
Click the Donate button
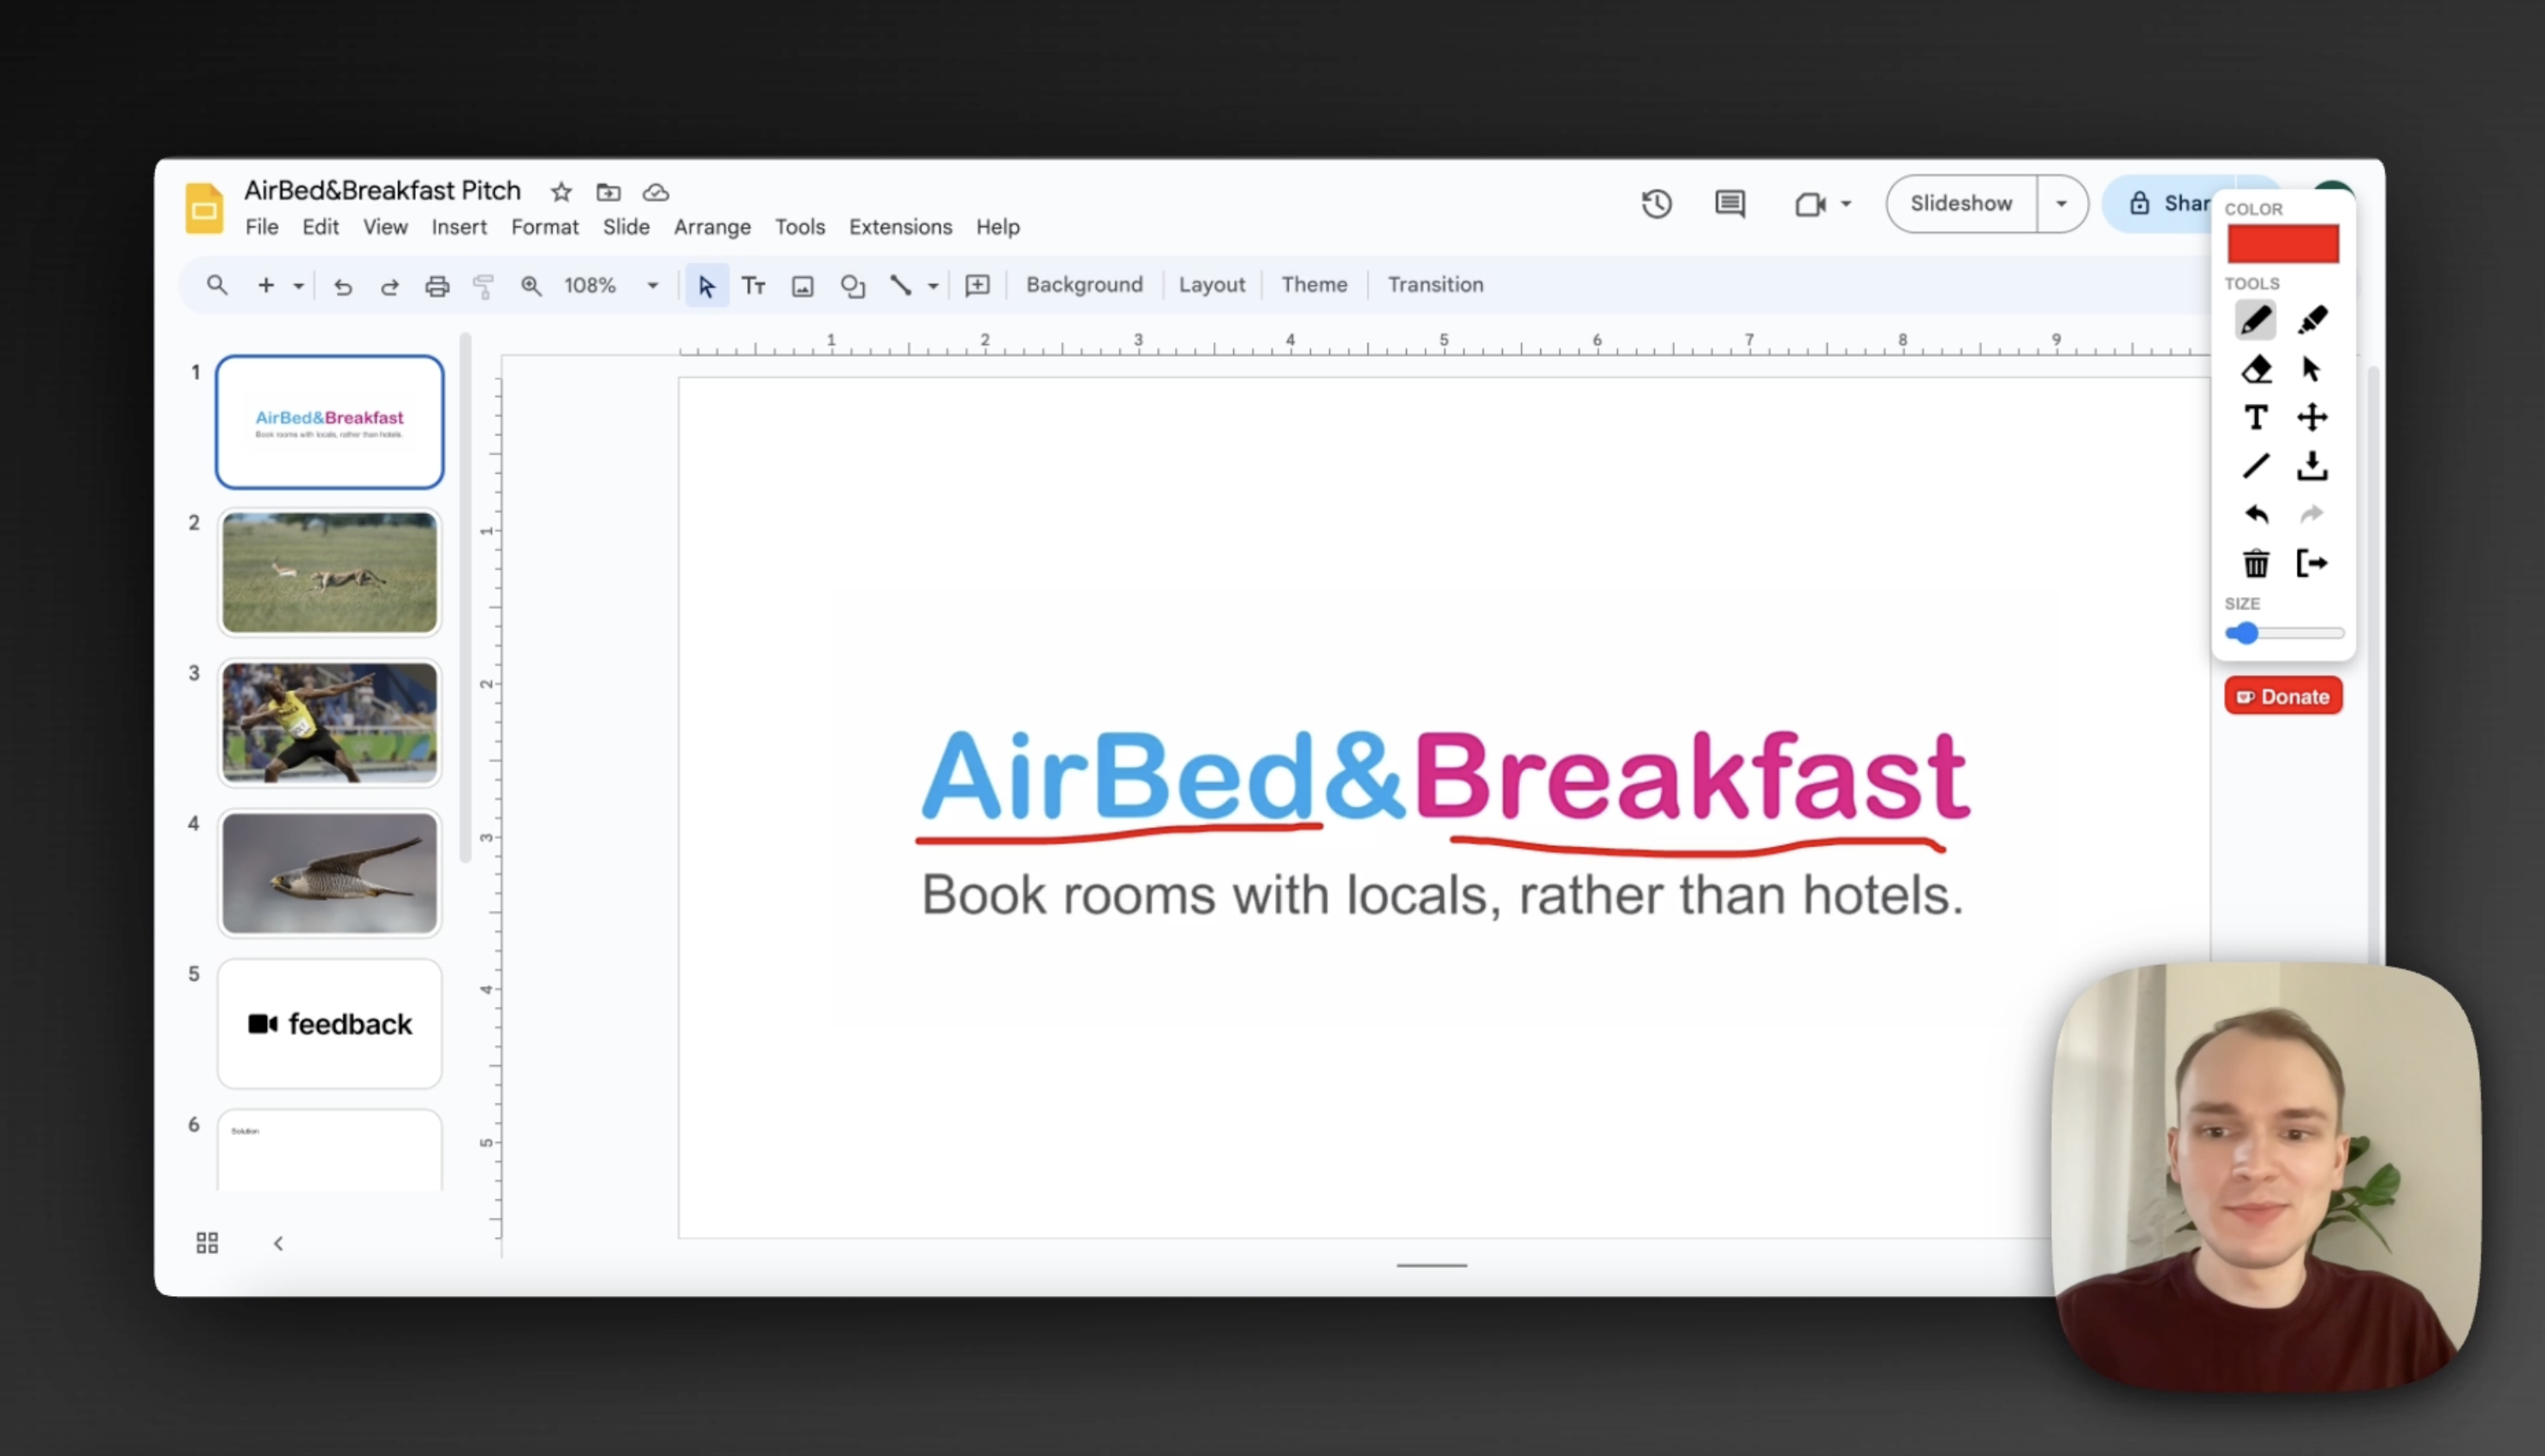pos(2283,696)
